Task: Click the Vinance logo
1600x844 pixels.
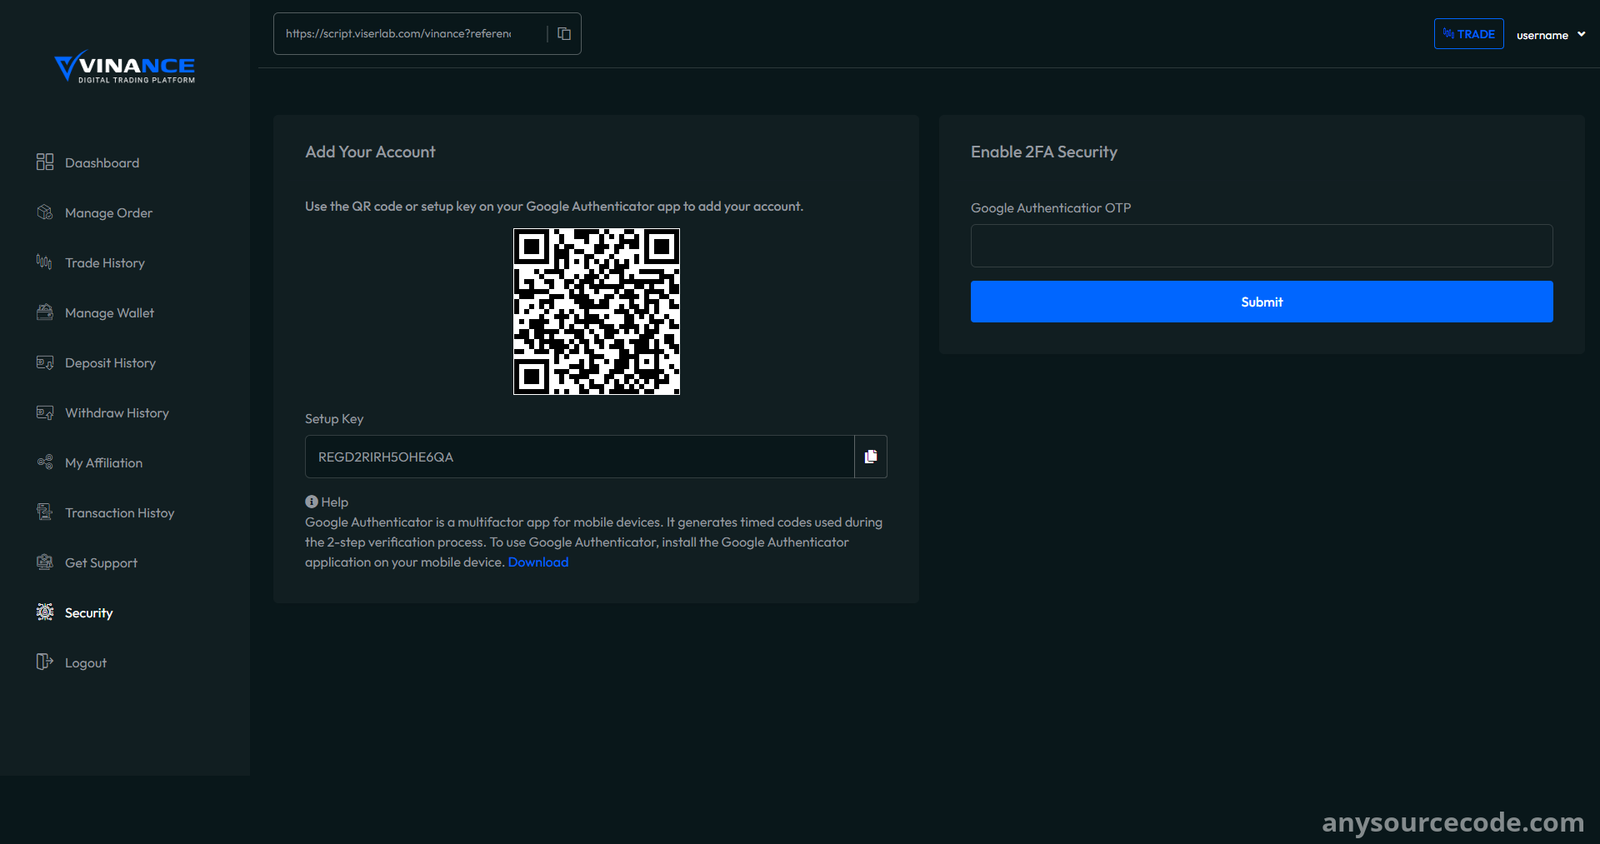Action: click(x=125, y=67)
